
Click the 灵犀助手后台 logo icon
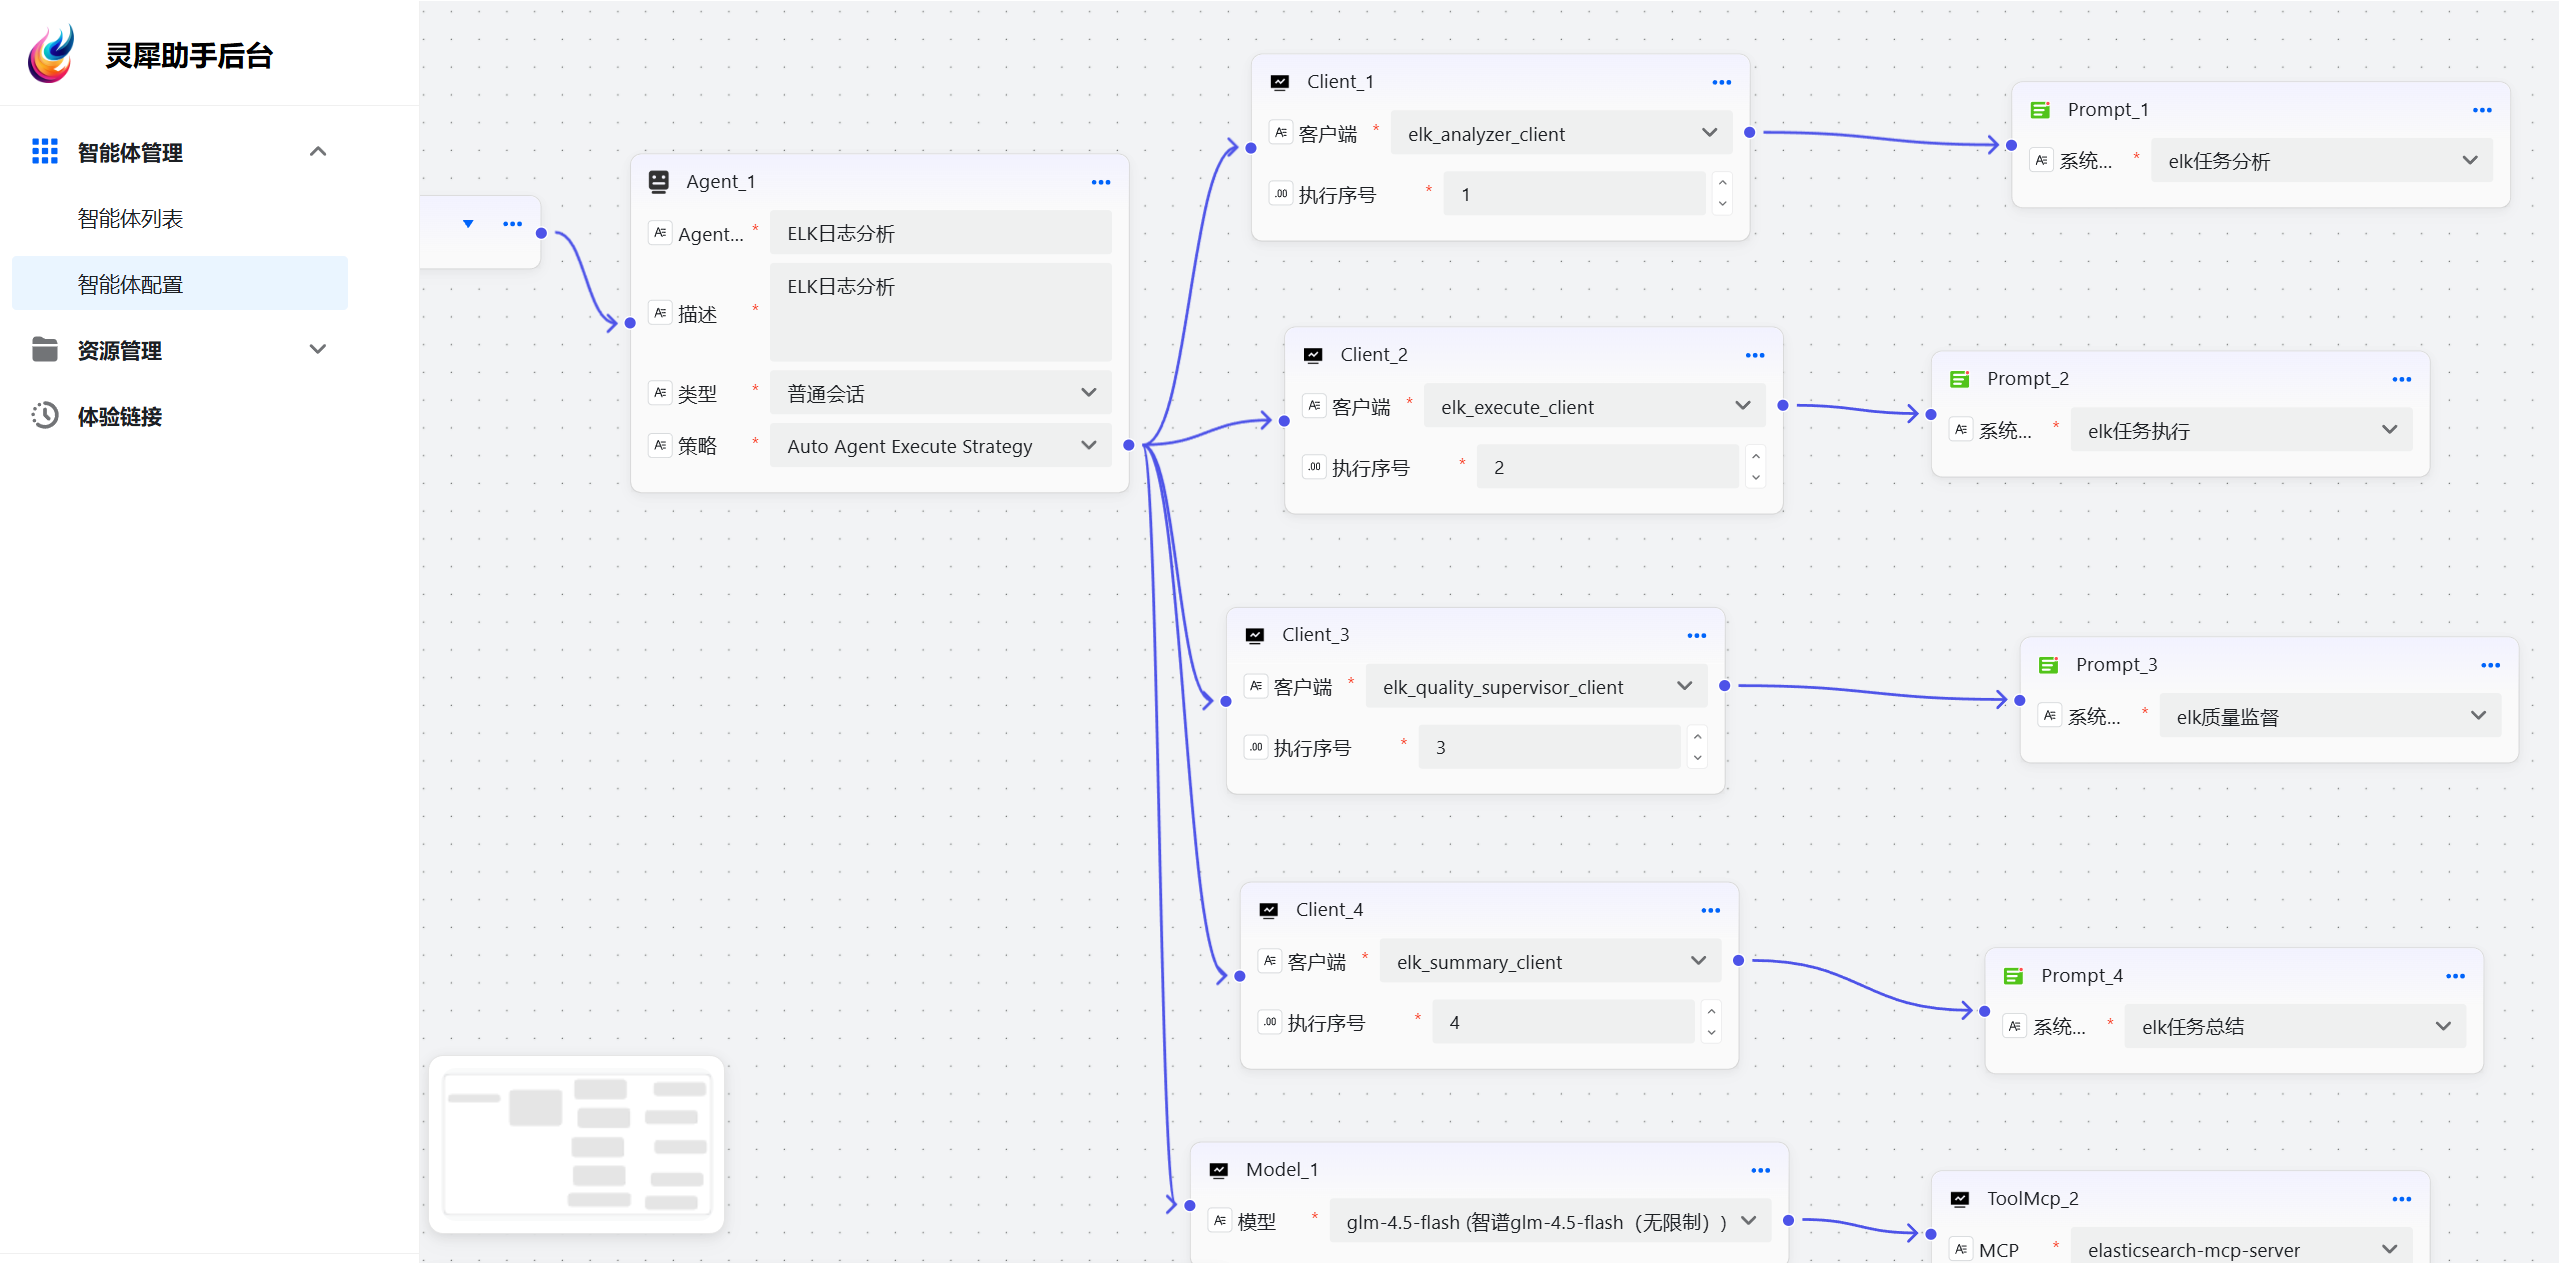pyautogui.click(x=52, y=55)
